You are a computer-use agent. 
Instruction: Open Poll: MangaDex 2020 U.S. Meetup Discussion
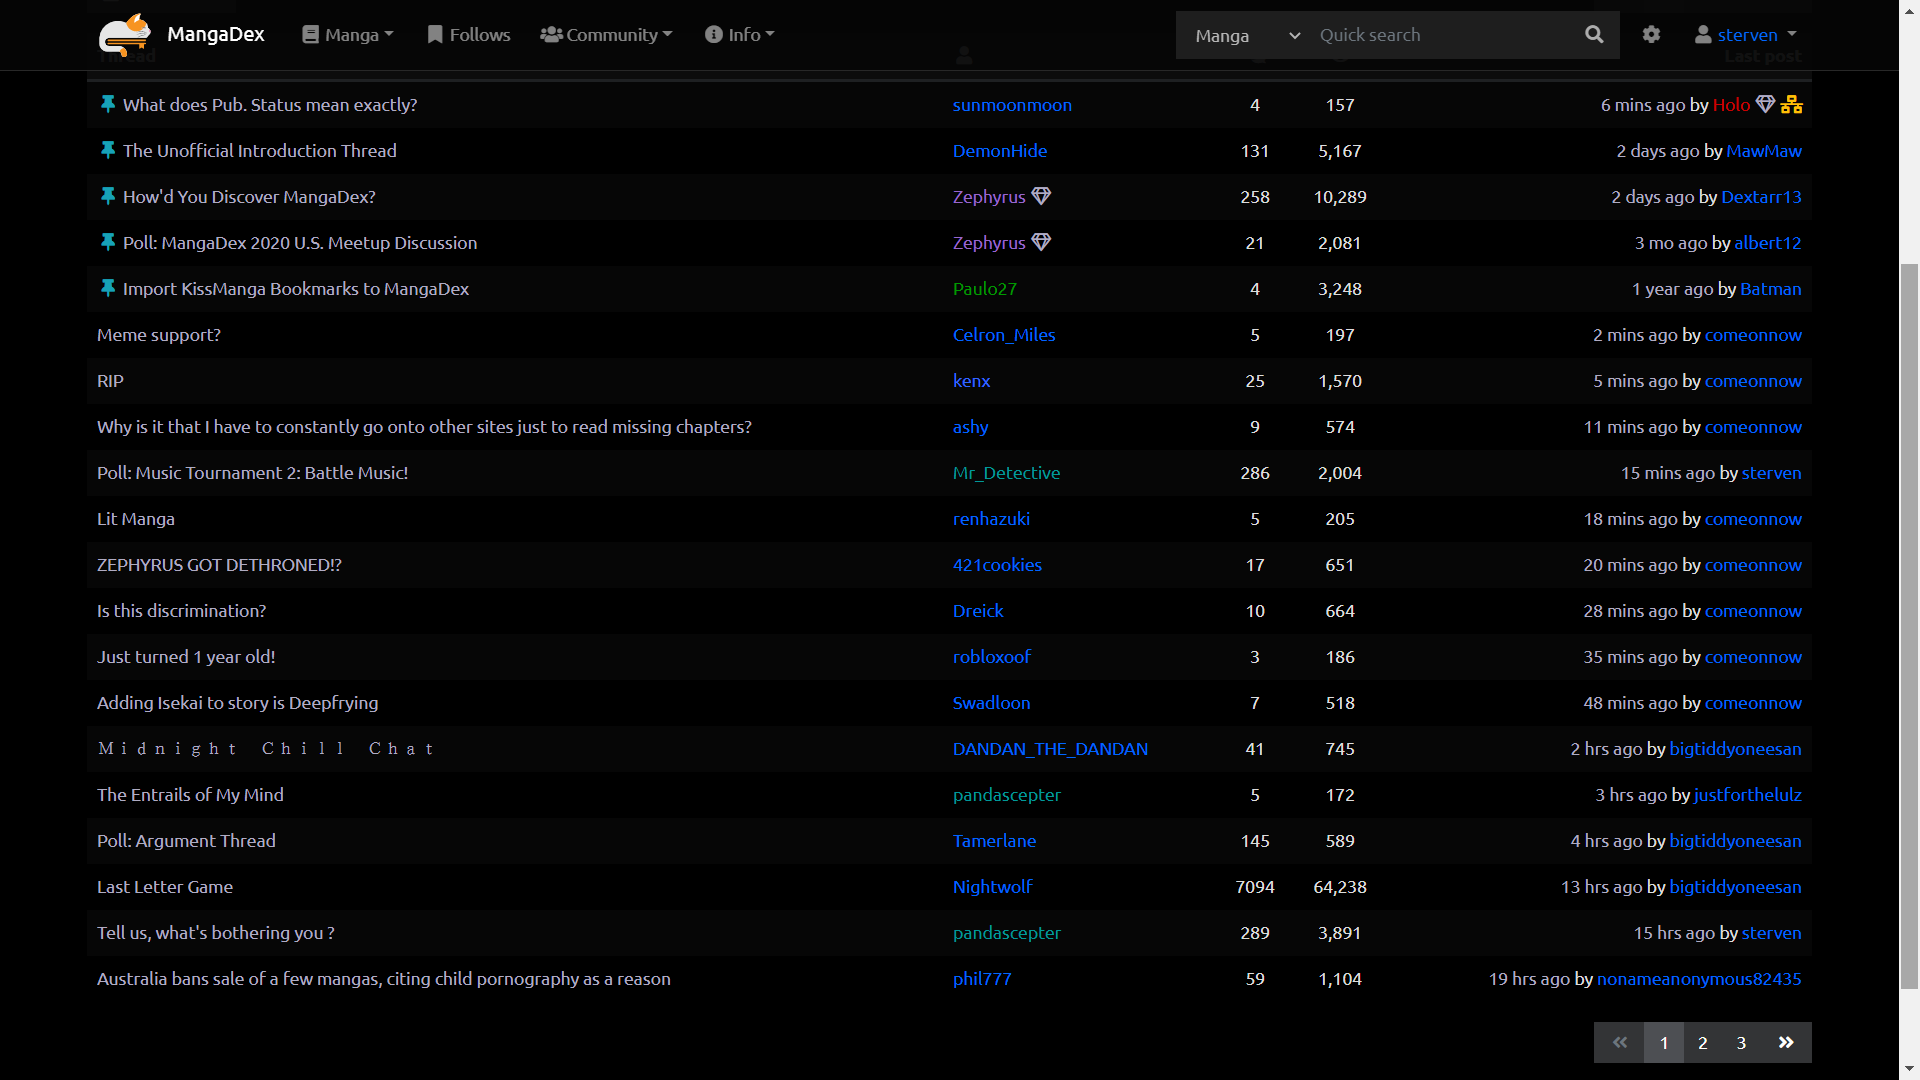(x=300, y=242)
